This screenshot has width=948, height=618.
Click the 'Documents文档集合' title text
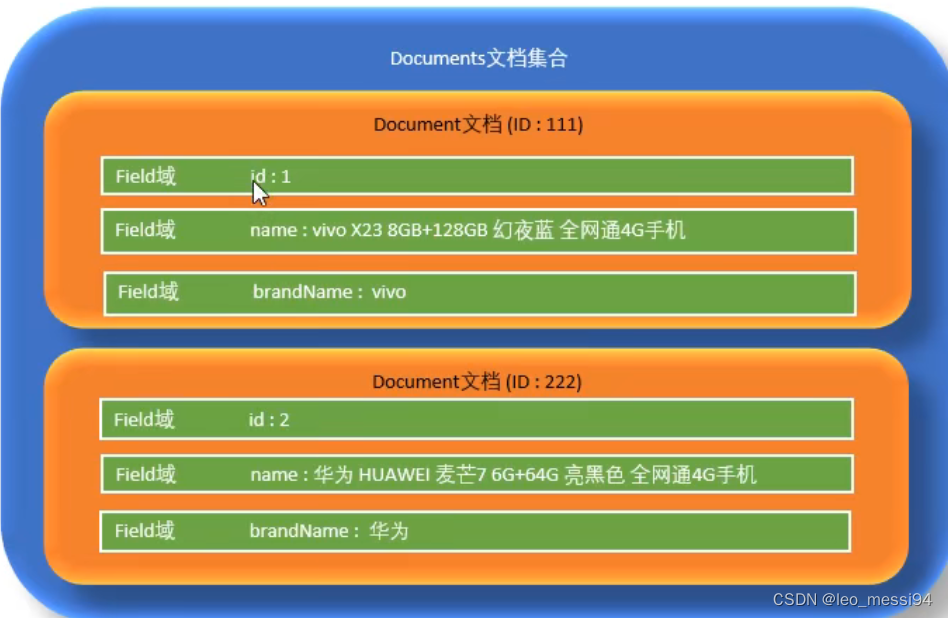478,59
